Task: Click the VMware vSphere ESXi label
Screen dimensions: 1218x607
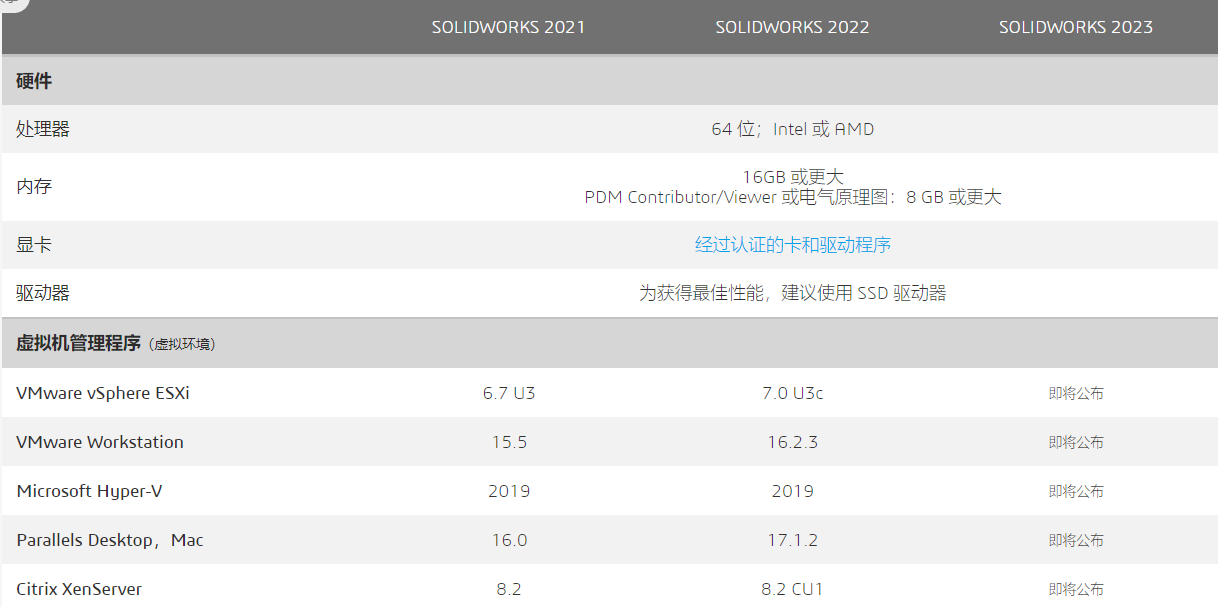Action: (103, 393)
